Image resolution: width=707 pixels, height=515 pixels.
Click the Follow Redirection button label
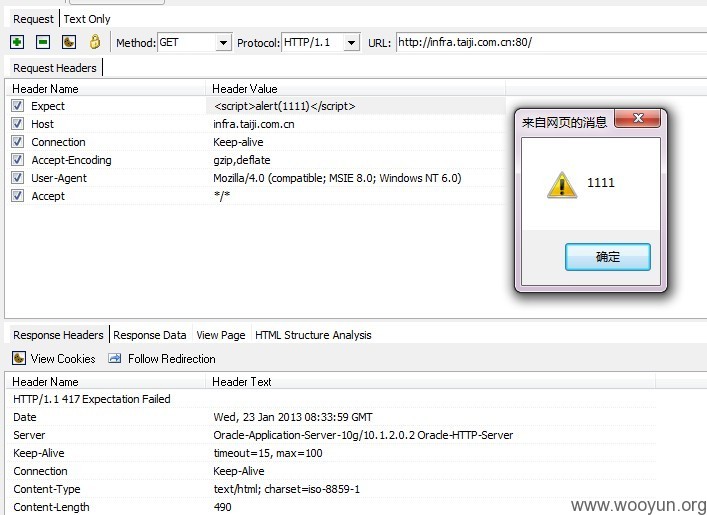tap(172, 359)
